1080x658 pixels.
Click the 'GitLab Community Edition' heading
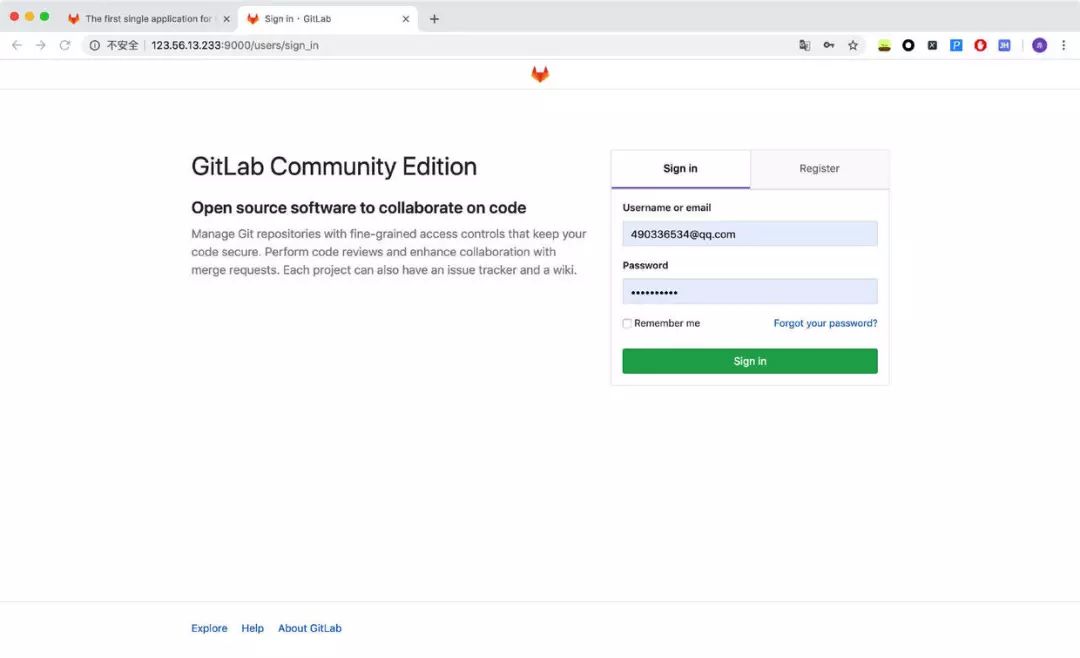coord(334,167)
